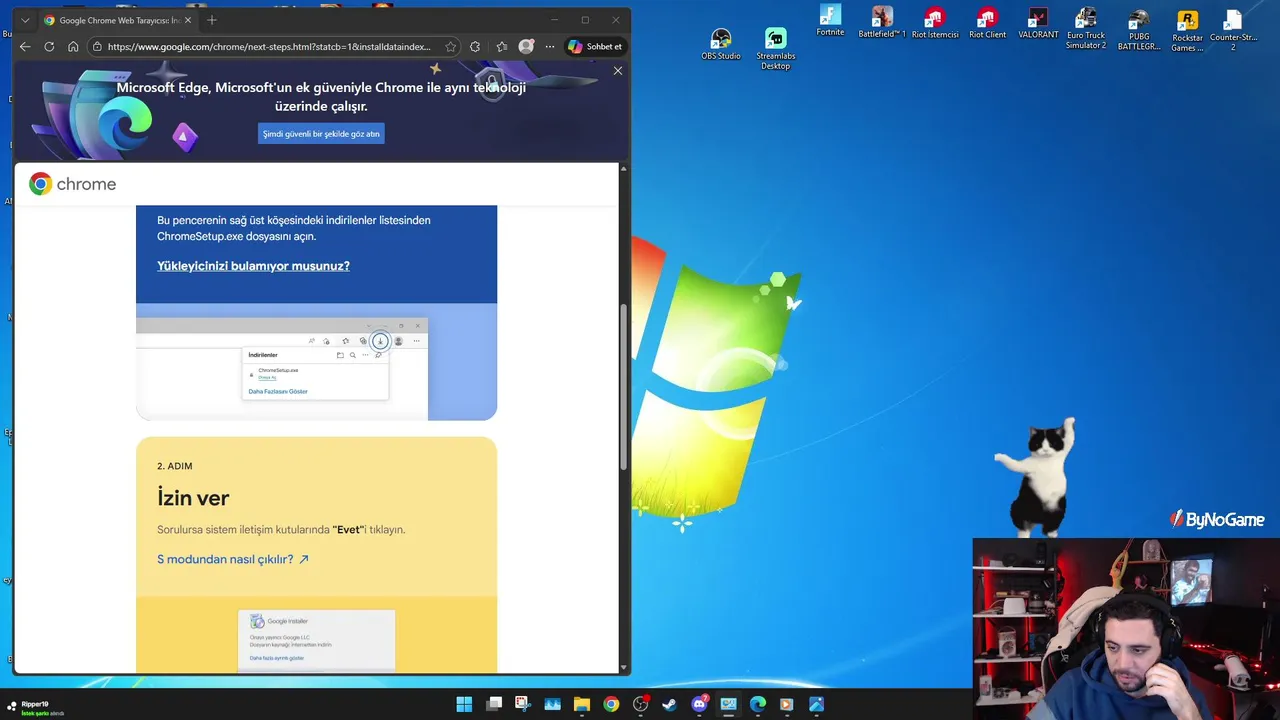Image resolution: width=1280 pixels, height=720 pixels.
Task: Open Discord from the taskbar
Action: (x=699, y=704)
